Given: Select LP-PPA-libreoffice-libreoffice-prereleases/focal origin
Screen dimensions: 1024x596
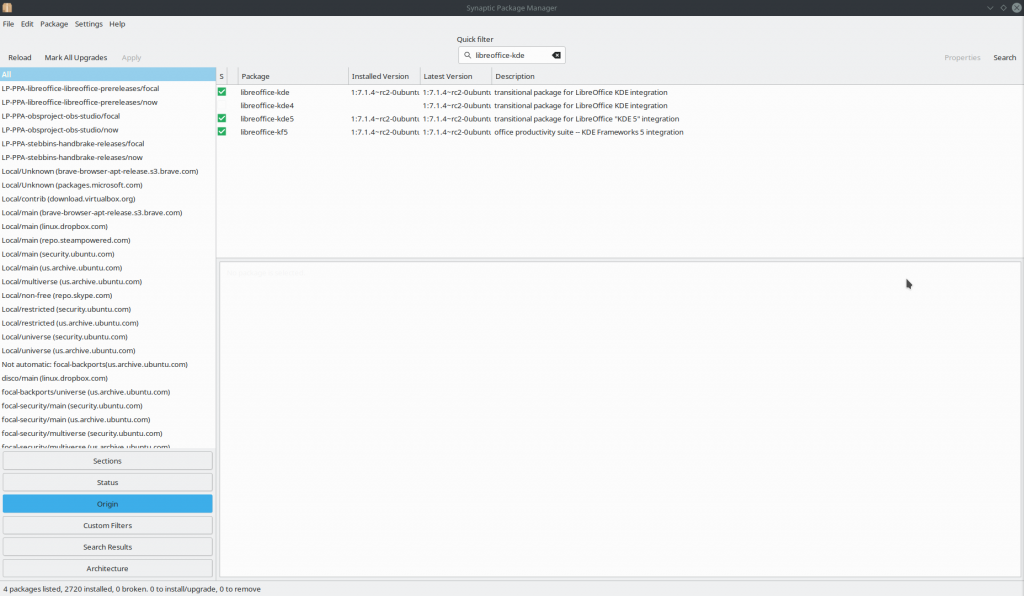Looking at the screenshot, I should point(80,89).
